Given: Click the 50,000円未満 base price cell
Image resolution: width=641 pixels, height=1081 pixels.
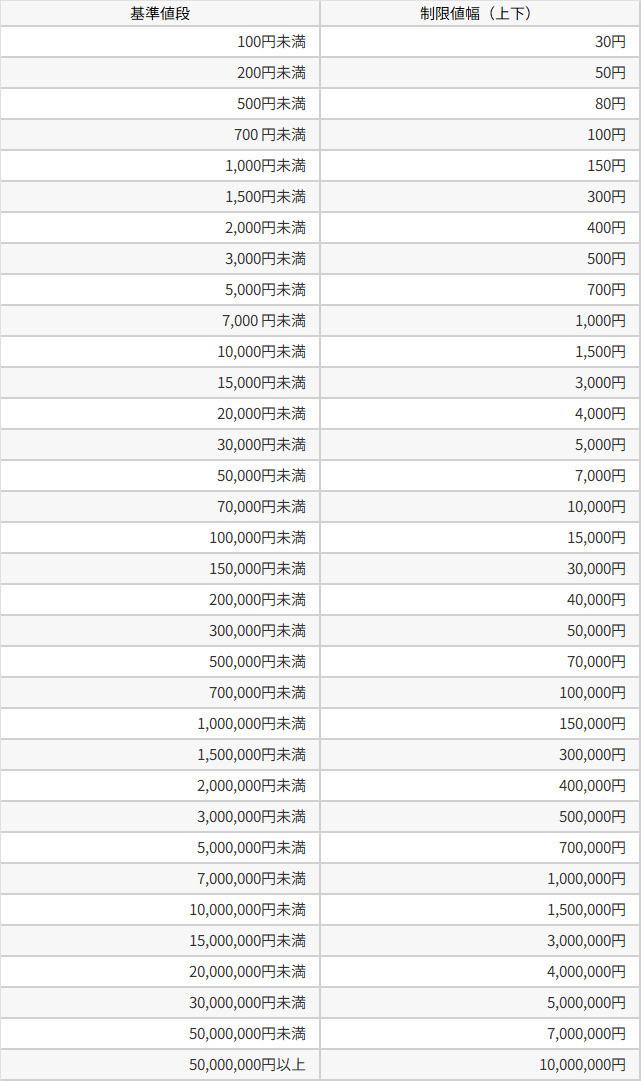Looking at the screenshot, I should click(x=261, y=475).
